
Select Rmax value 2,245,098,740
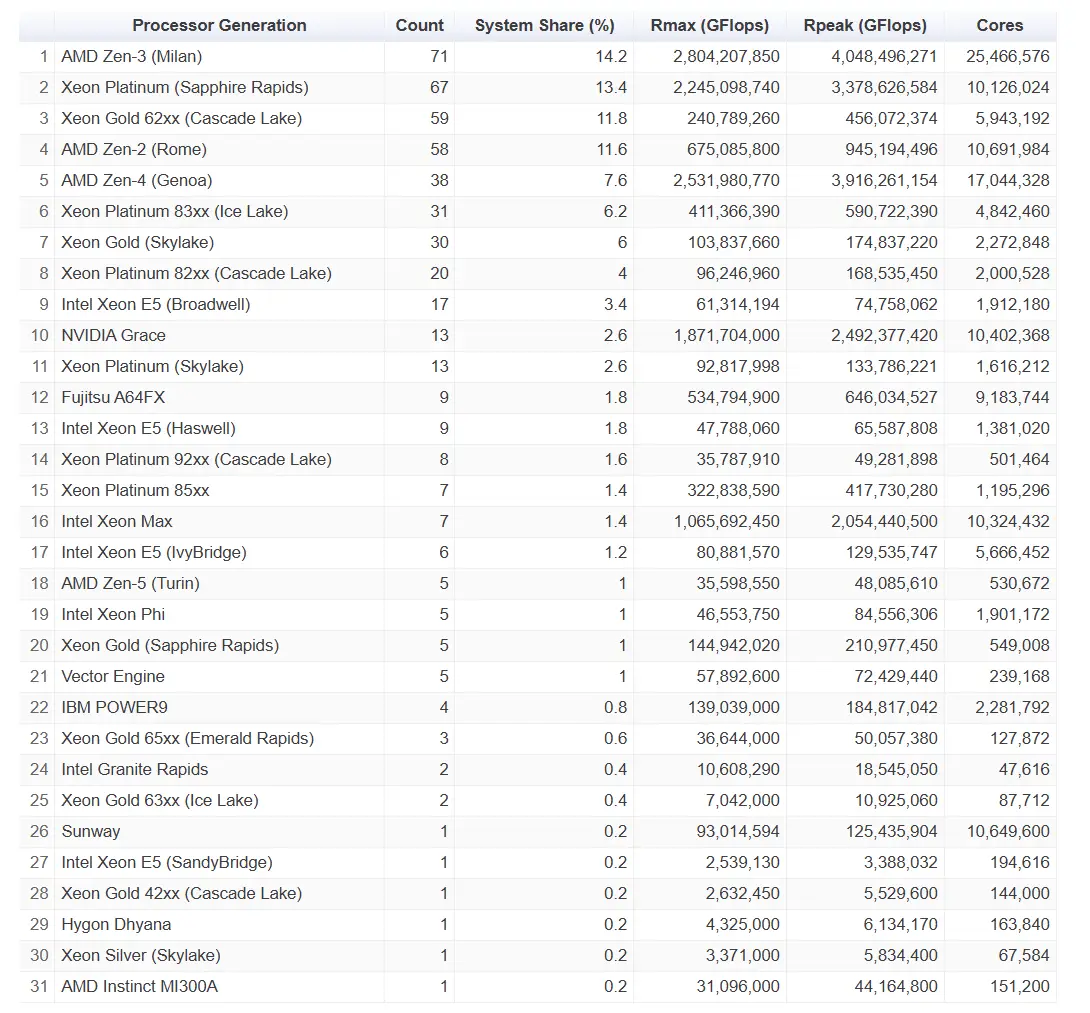point(726,88)
